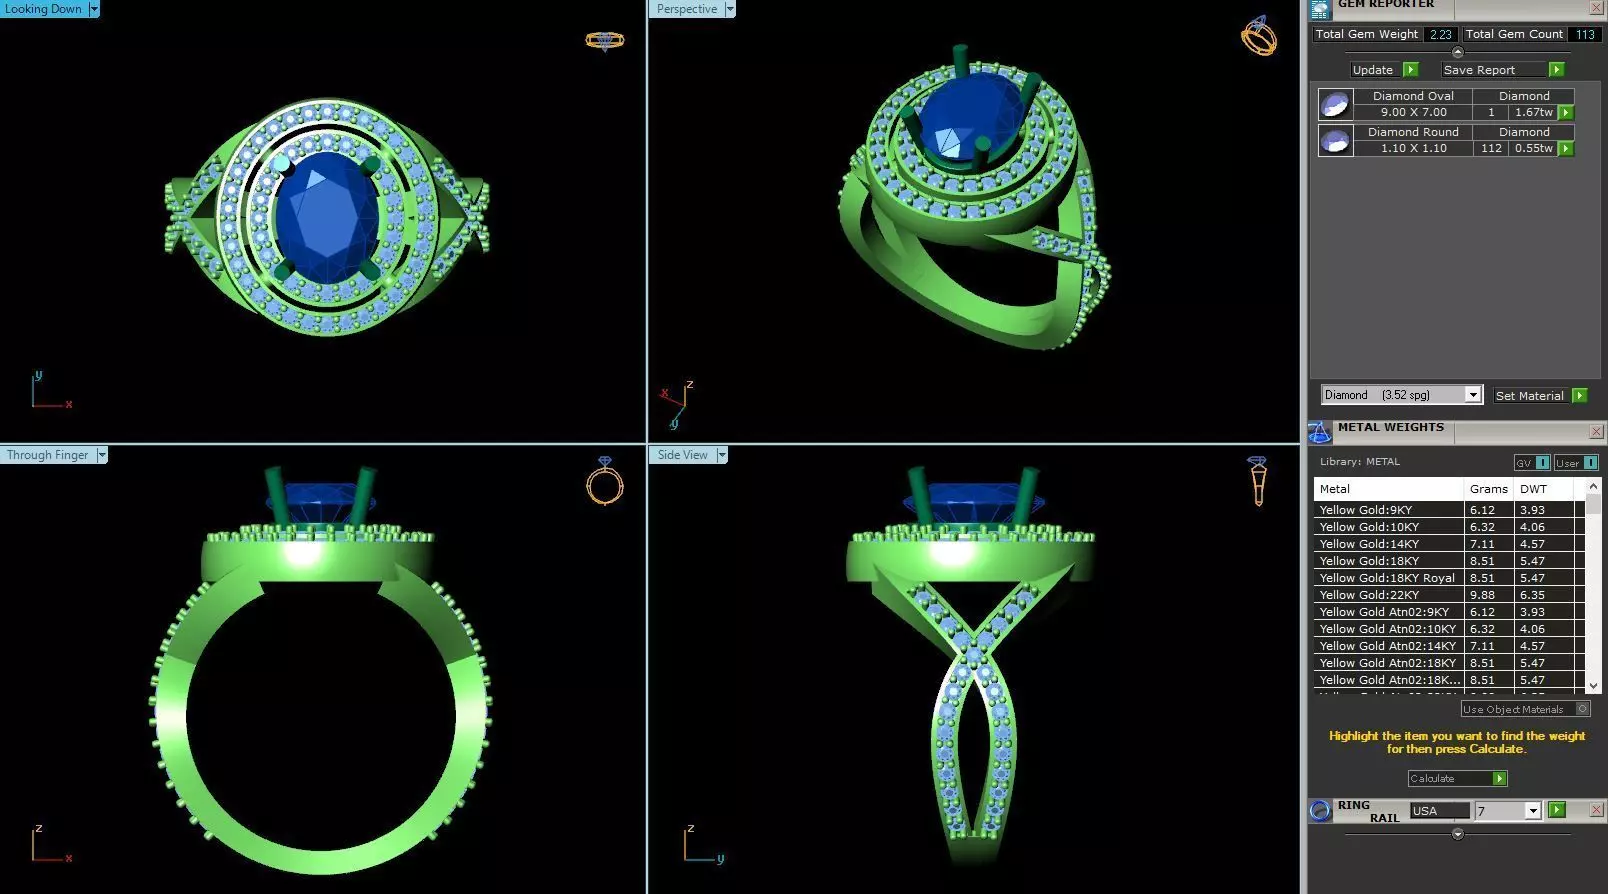Open the Looking Down view dropdown
This screenshot has height=894, width=1608.
[94, 9]
